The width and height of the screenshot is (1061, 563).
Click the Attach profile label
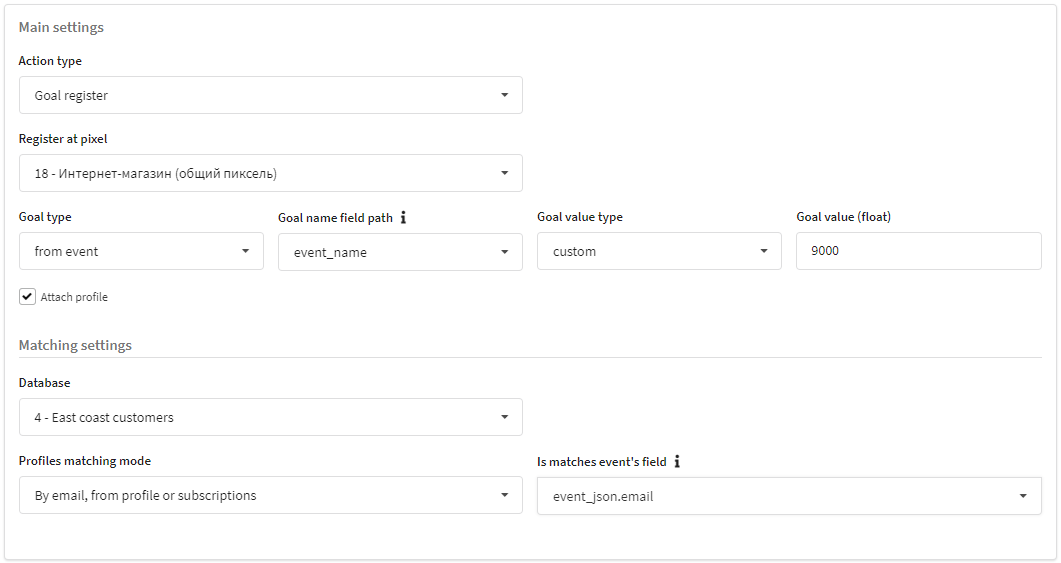74,297
